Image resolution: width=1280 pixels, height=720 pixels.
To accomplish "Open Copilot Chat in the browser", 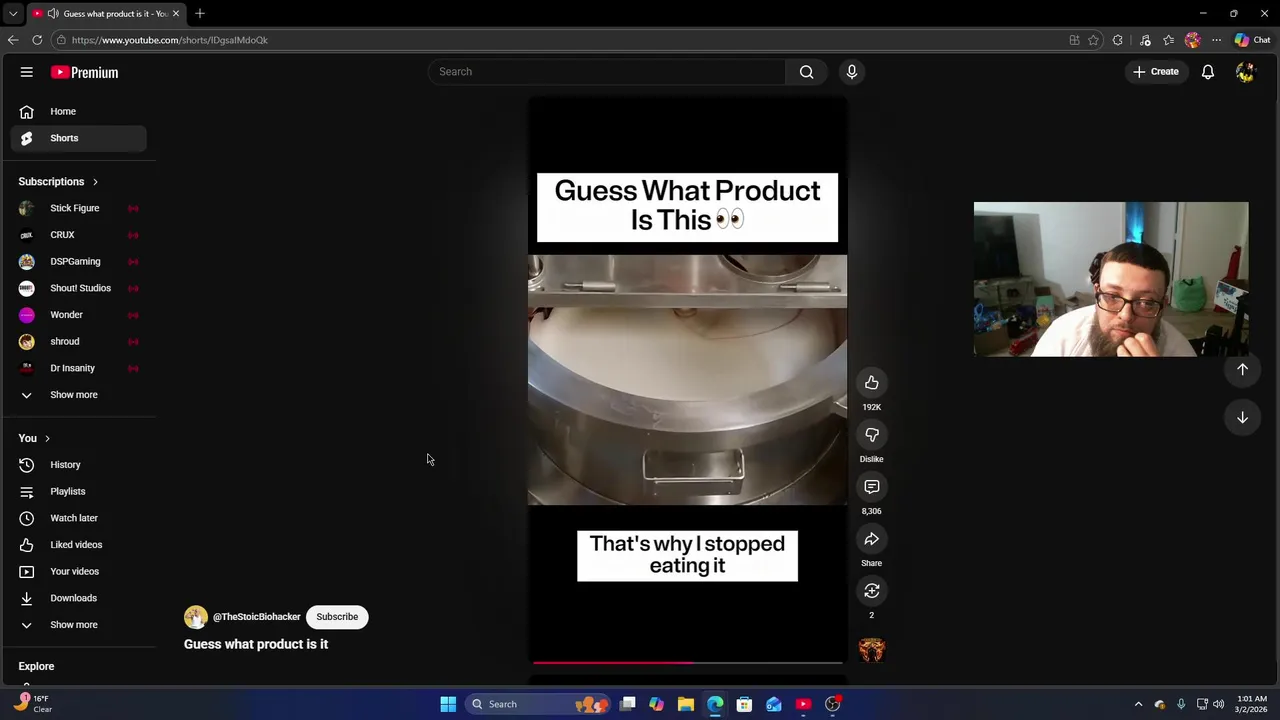I will [1252, 40].
